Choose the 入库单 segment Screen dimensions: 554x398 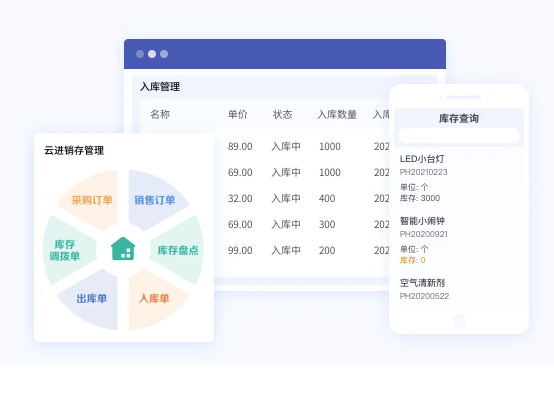(154, 299)
